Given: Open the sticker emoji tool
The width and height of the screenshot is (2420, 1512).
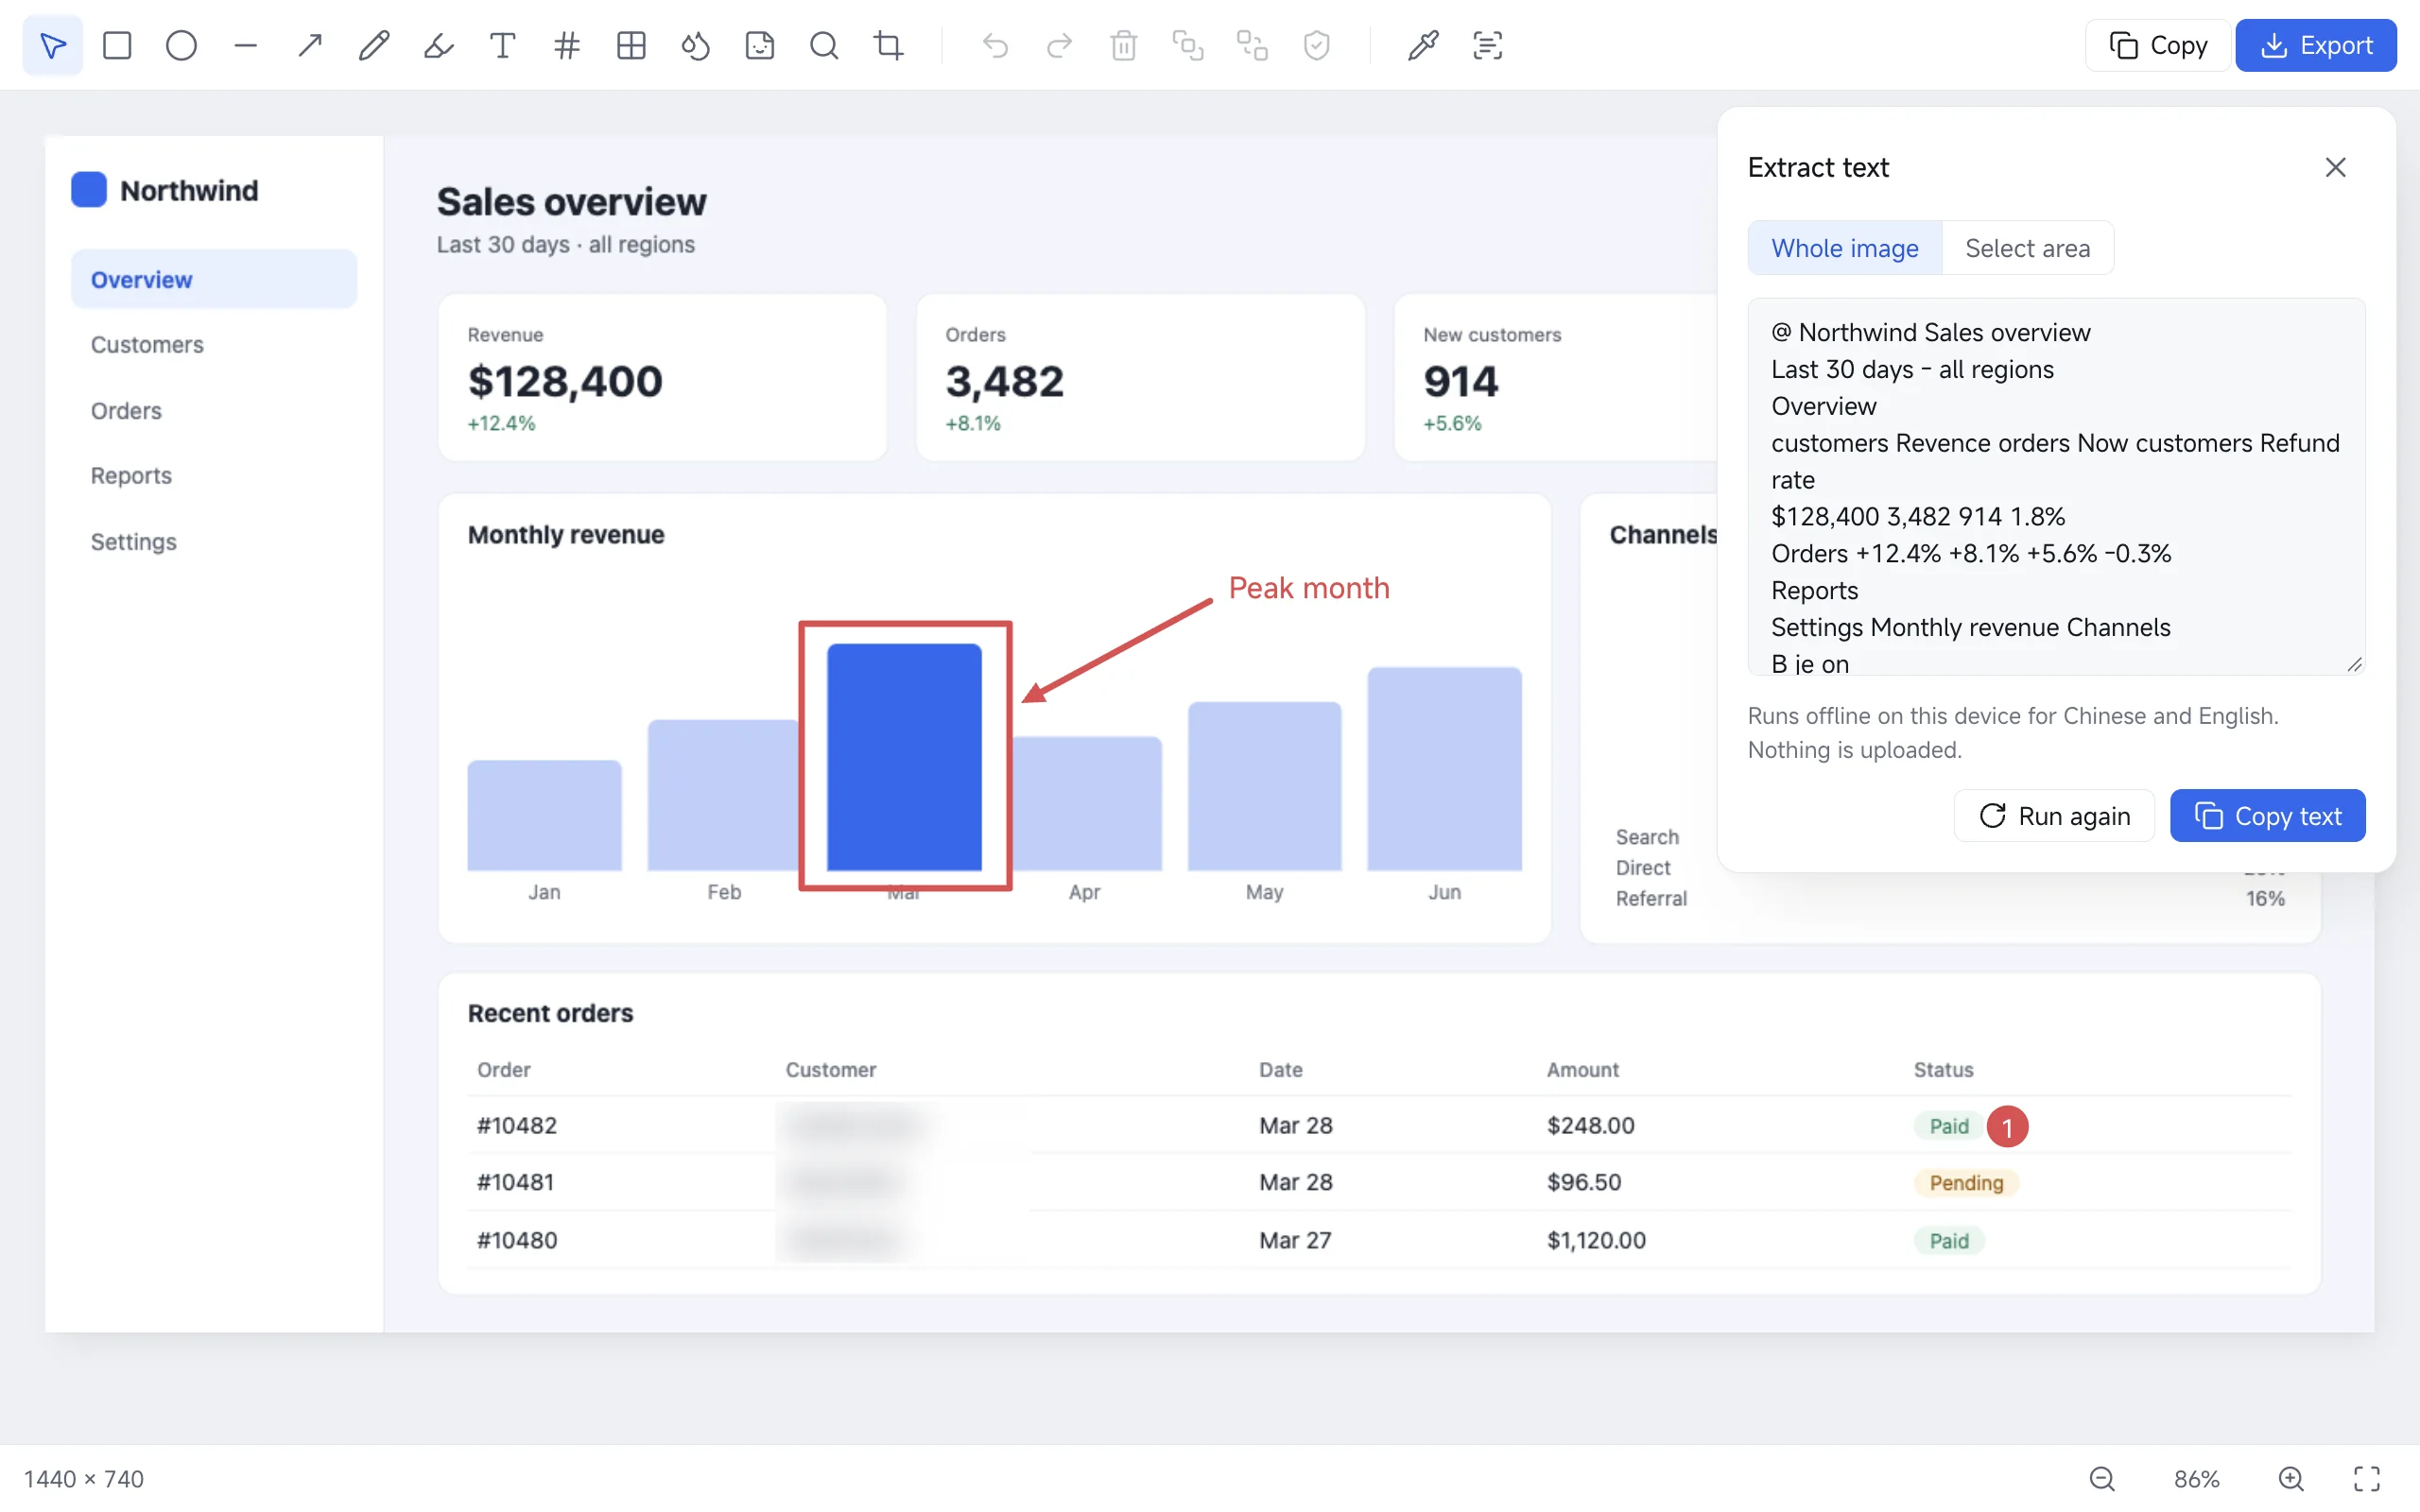Looking at the screenshot, I should pyautogui.click(x=760, y=45).
